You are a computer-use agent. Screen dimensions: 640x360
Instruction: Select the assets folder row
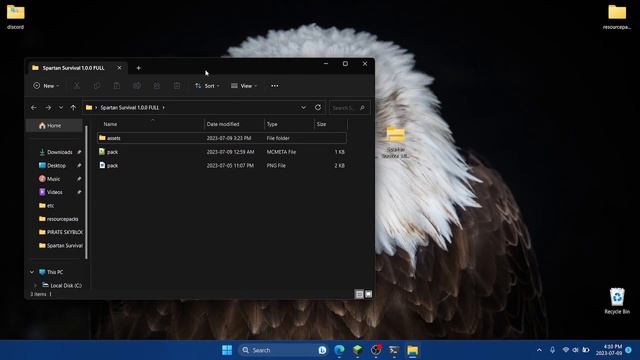[222, 138]
